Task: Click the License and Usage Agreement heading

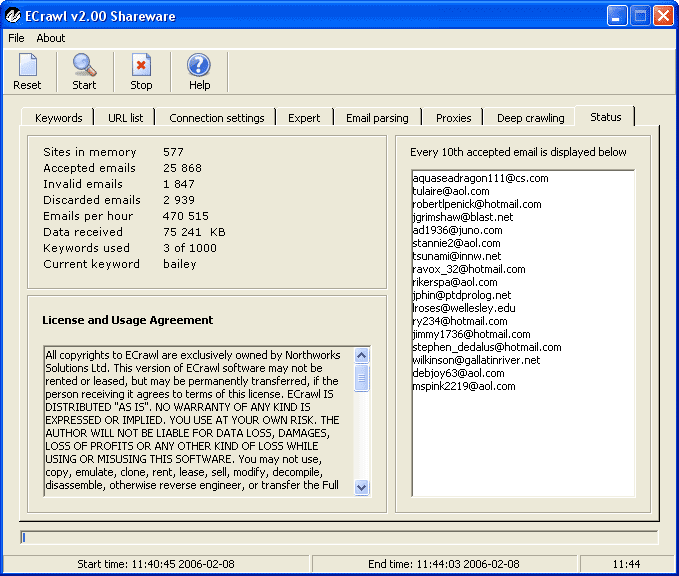Action: (x=127, y=320)
